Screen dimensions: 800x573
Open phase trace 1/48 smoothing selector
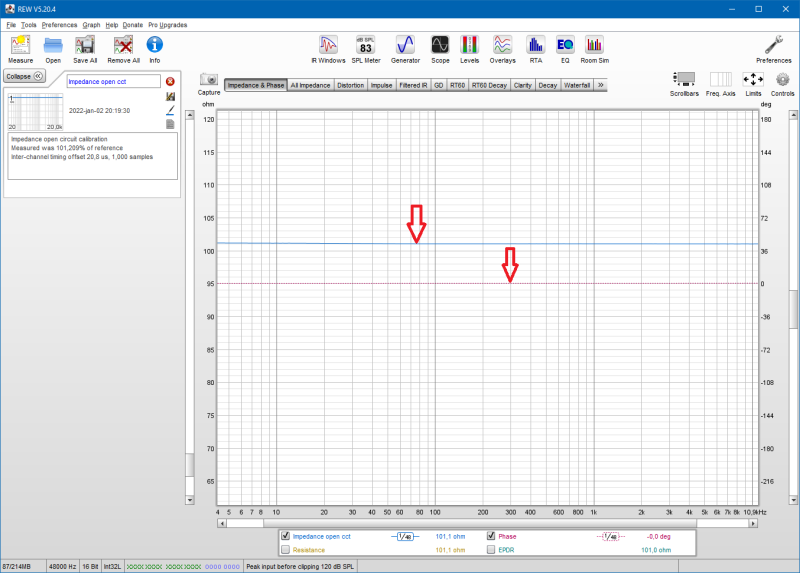coord(611,536)
